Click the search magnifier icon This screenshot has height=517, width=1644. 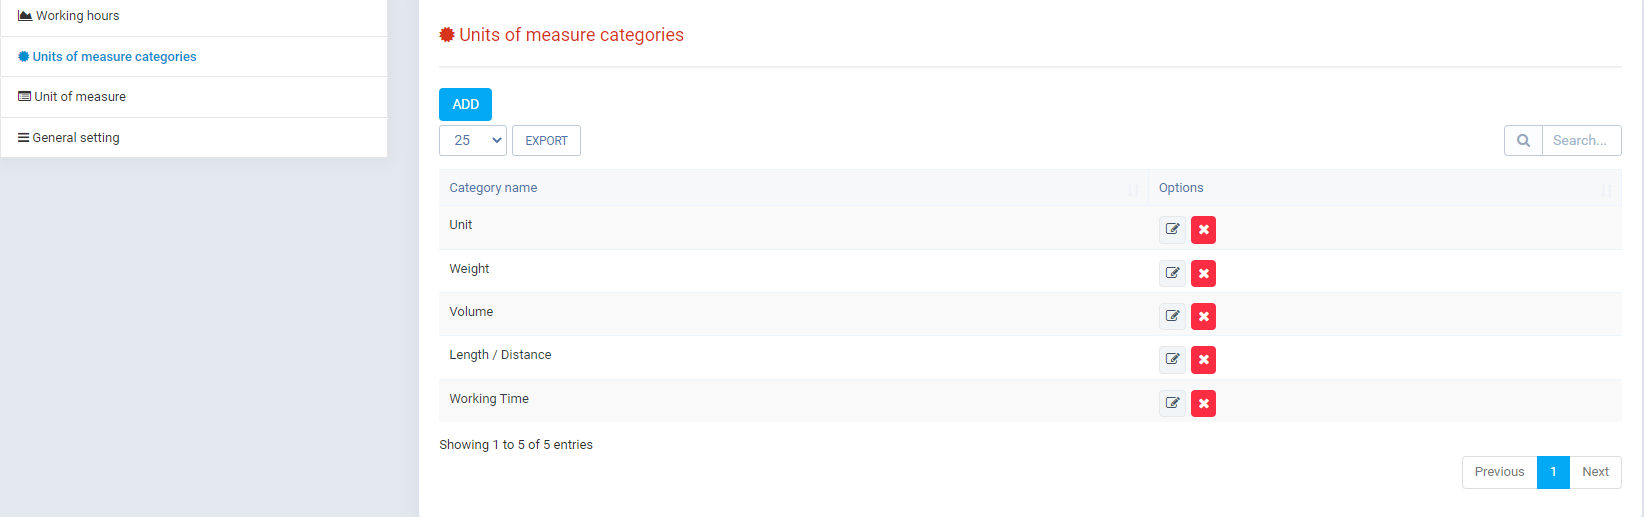1523,141
